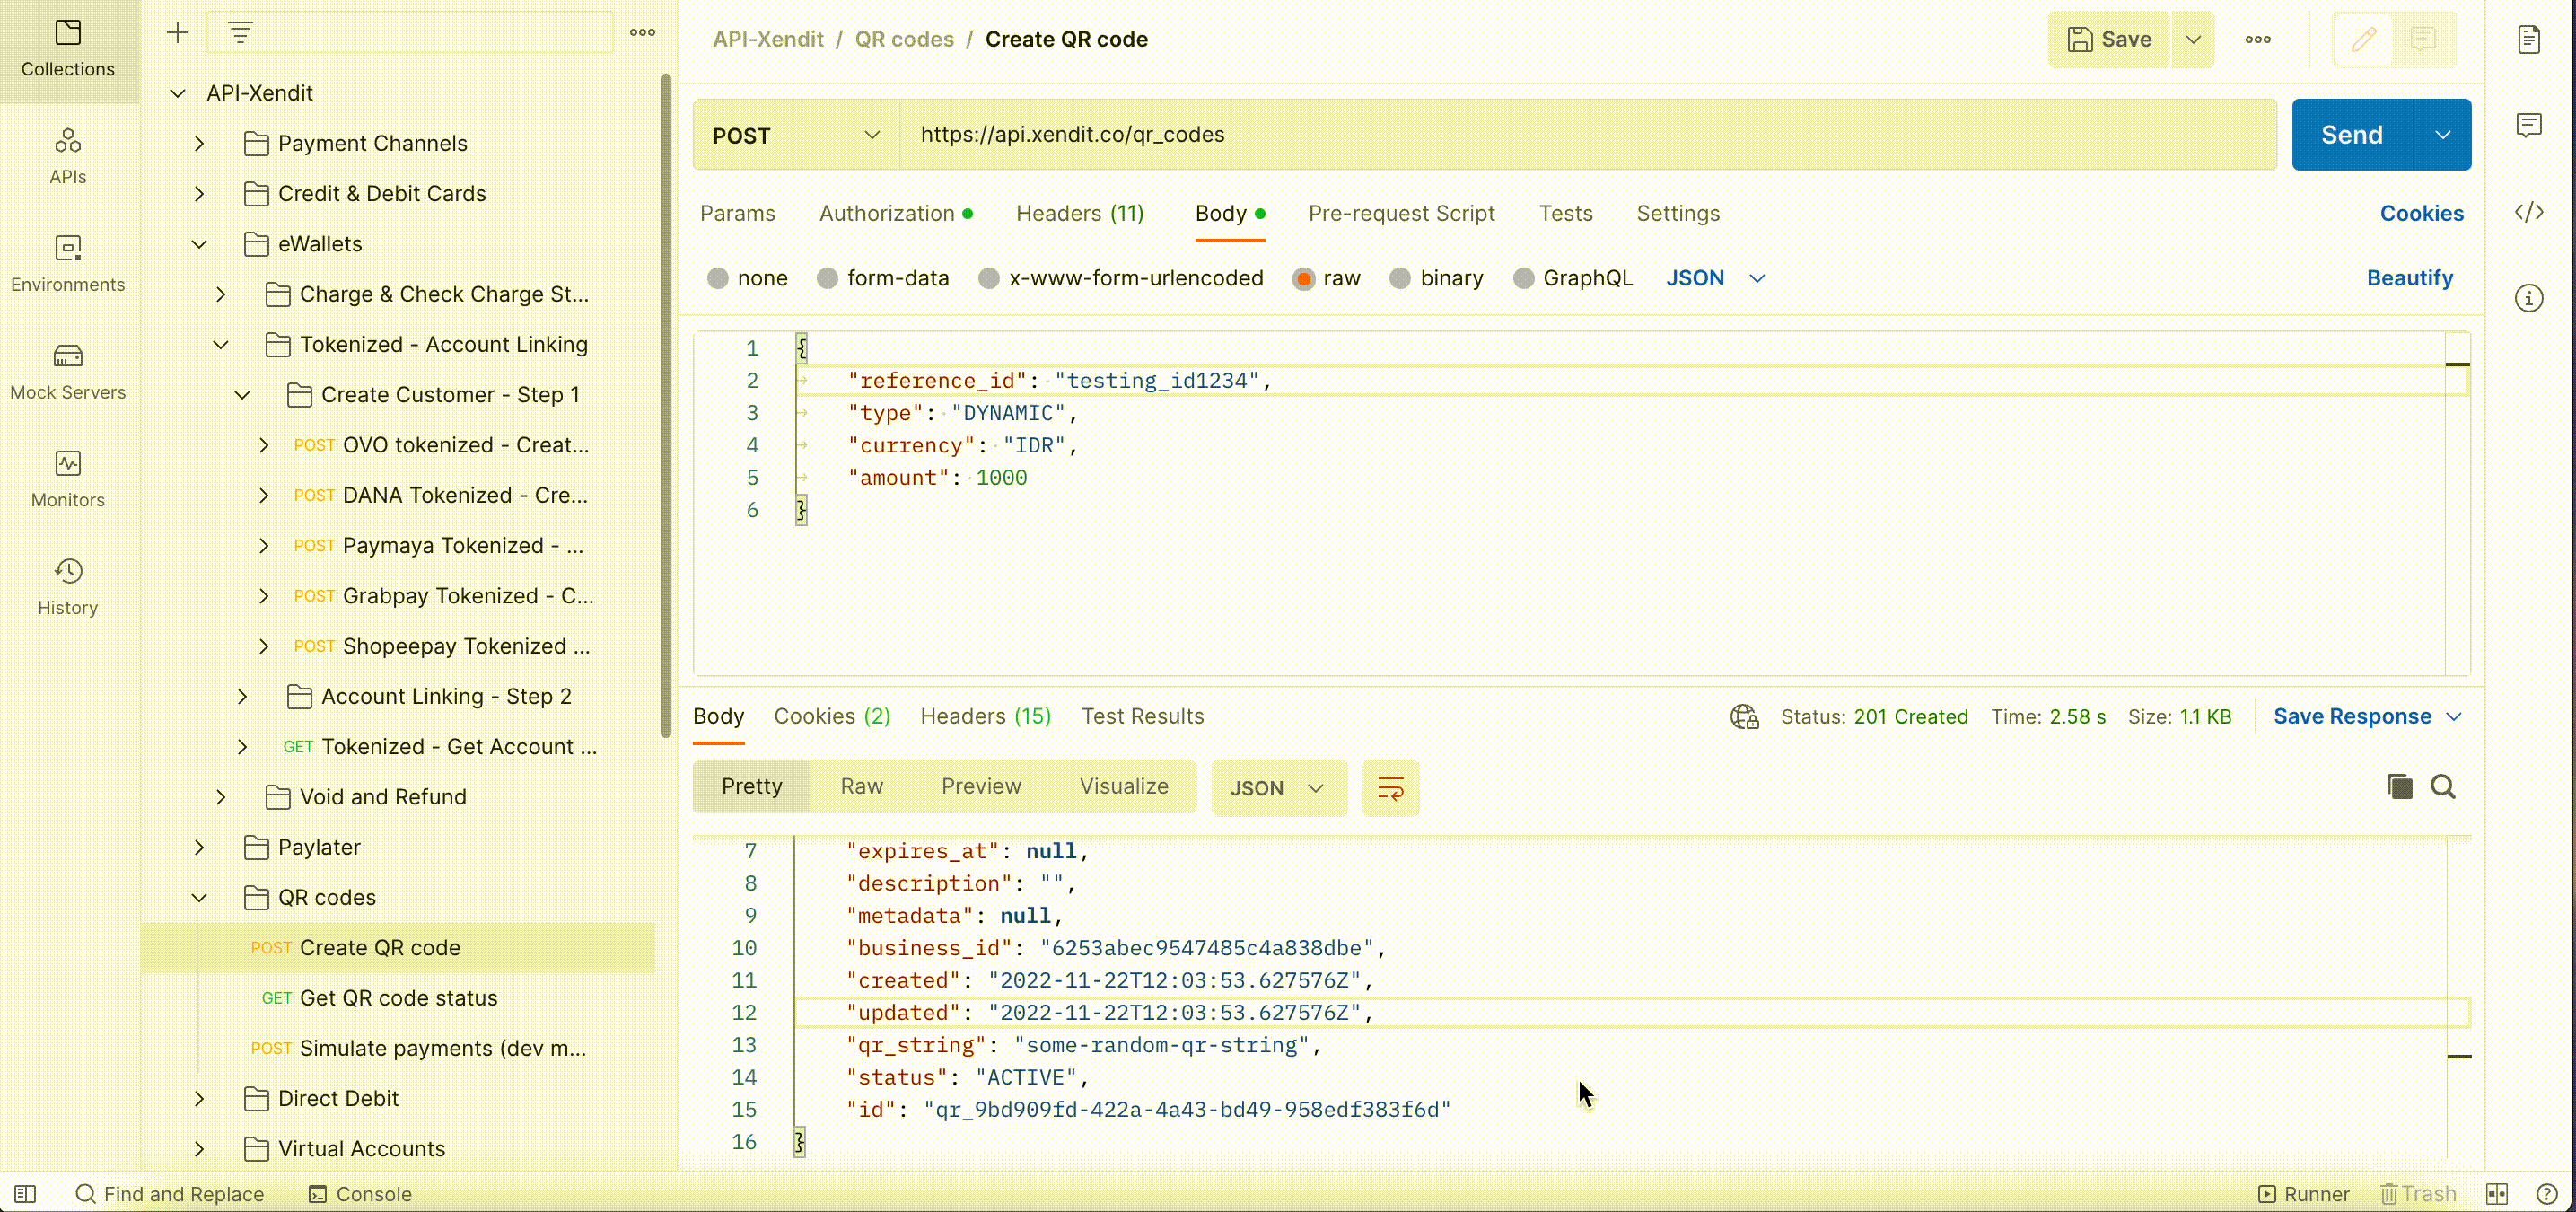This screenshot has height=1212, width=2576.
Task: Copy response using the copy icon
Action: [2399, 787]
